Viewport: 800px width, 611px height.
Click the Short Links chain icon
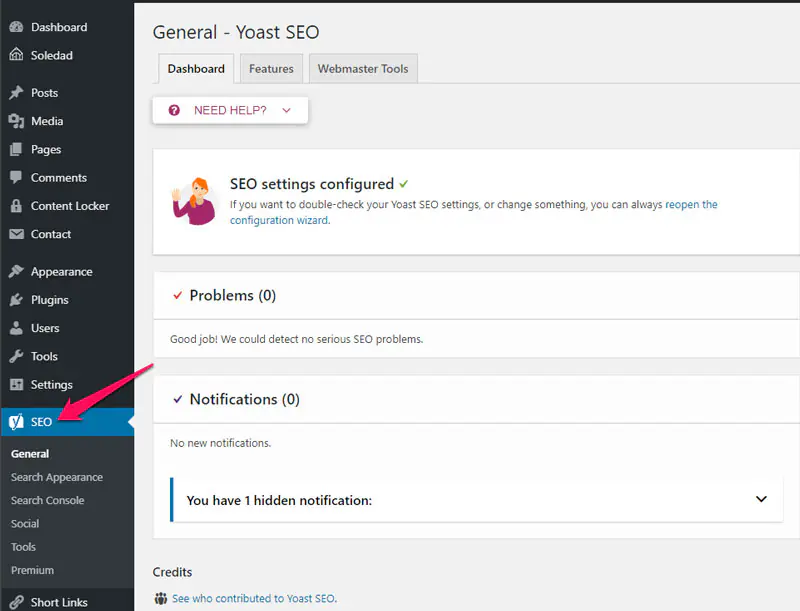click(16, 602)
